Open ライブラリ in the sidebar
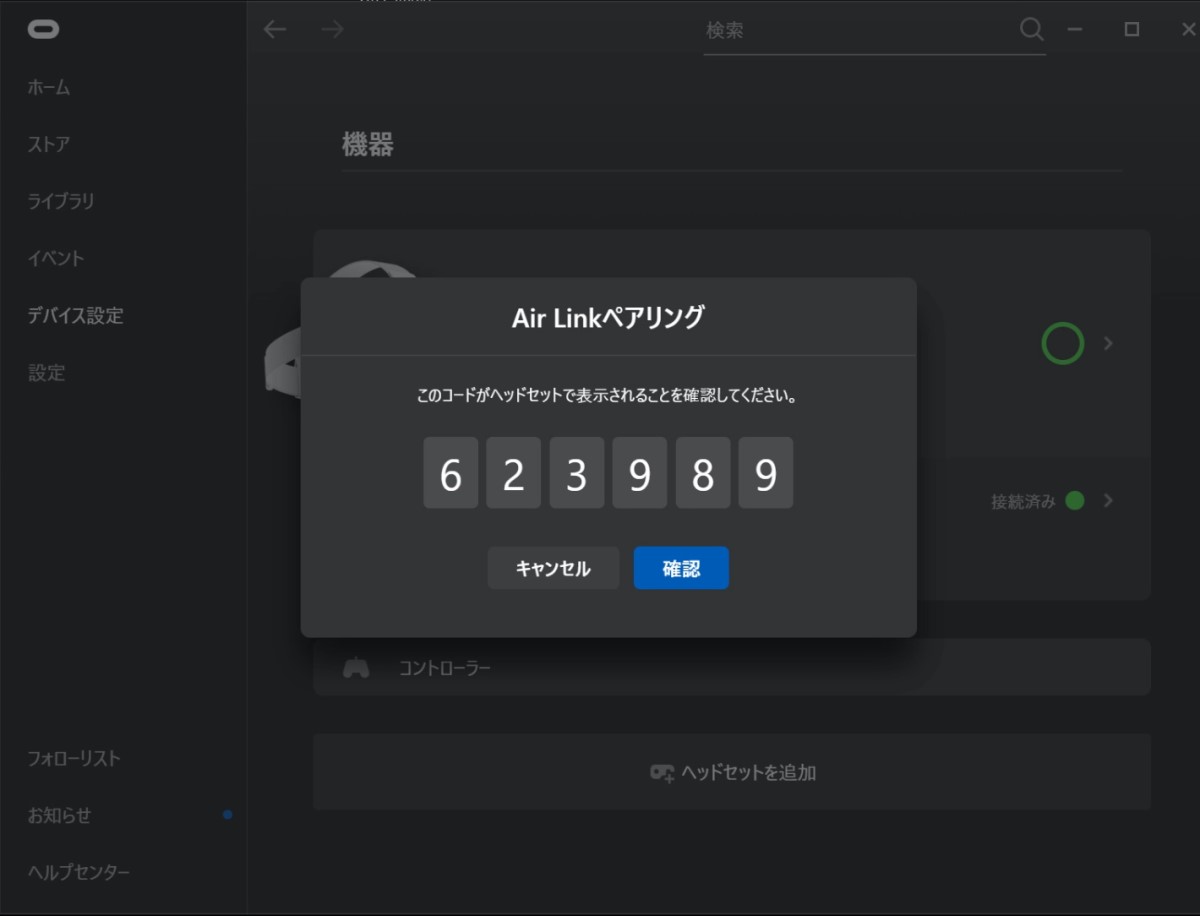This screenshot has width=1200, height=916. 61,201
